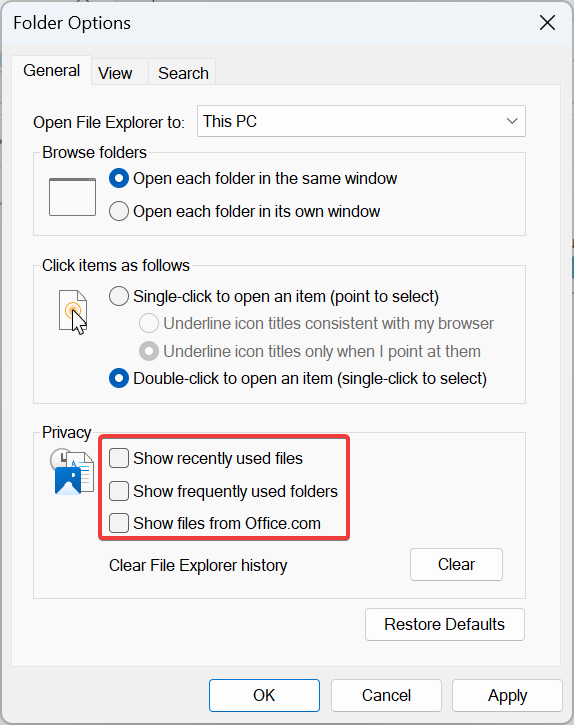Enable Show recently used files checkbox
Viewport: 574px width, 725px height.
(x=119, y=458)
